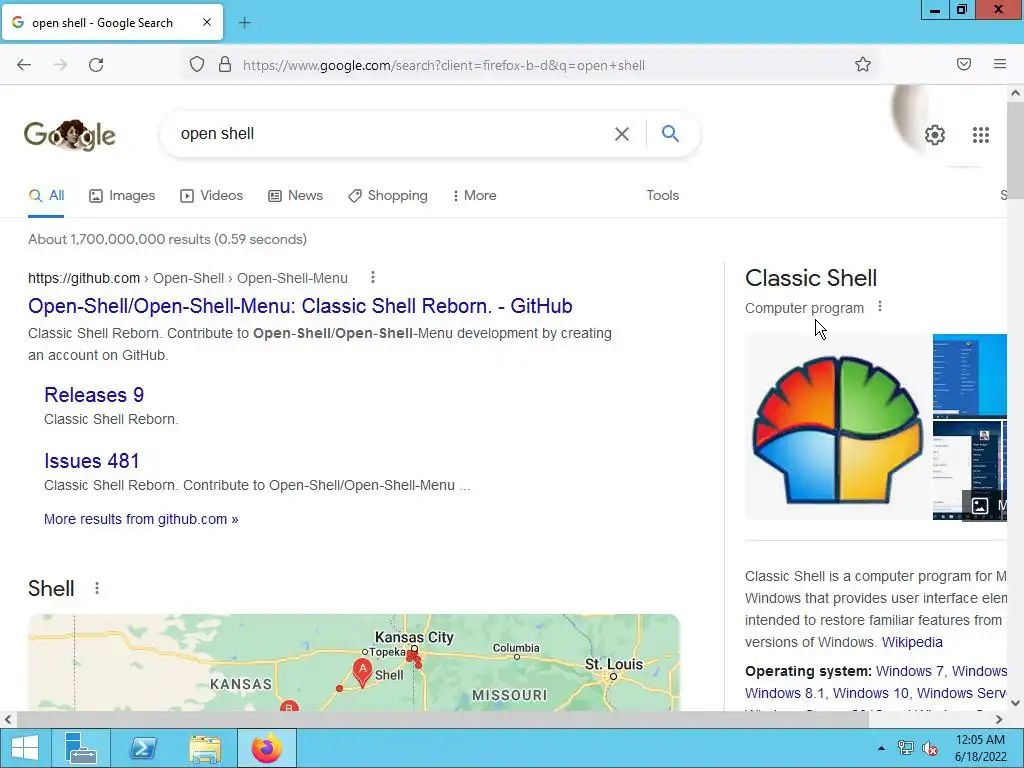This screenshot has height=768, width=1024.
Task: Click the Classic Shell panel title
Action: pos(810,278)
